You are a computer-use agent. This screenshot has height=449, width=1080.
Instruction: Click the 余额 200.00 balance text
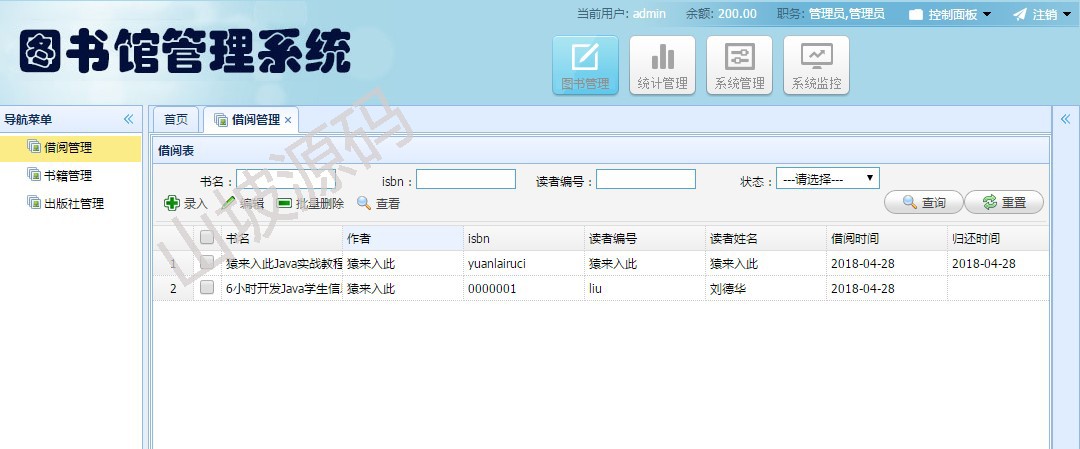point(721,14)
